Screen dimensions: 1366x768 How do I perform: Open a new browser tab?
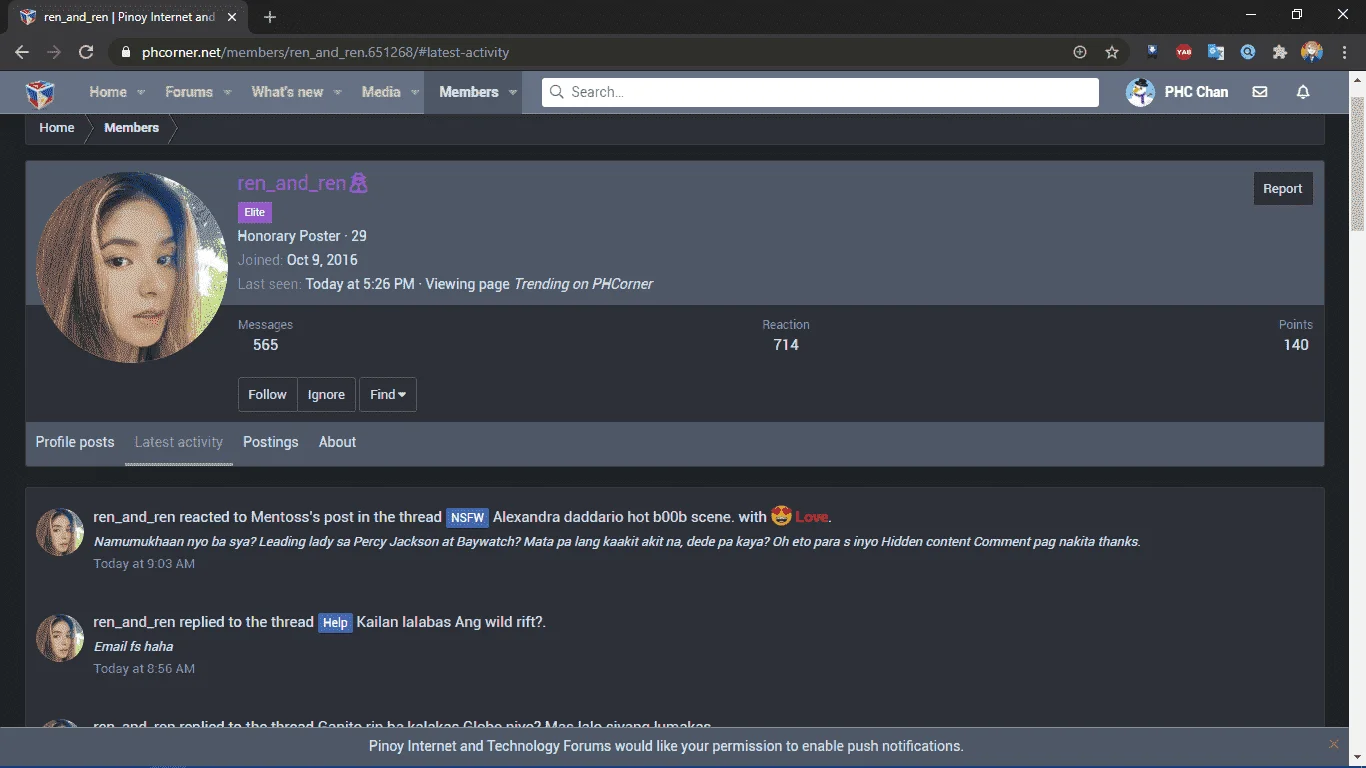point(270,17)
